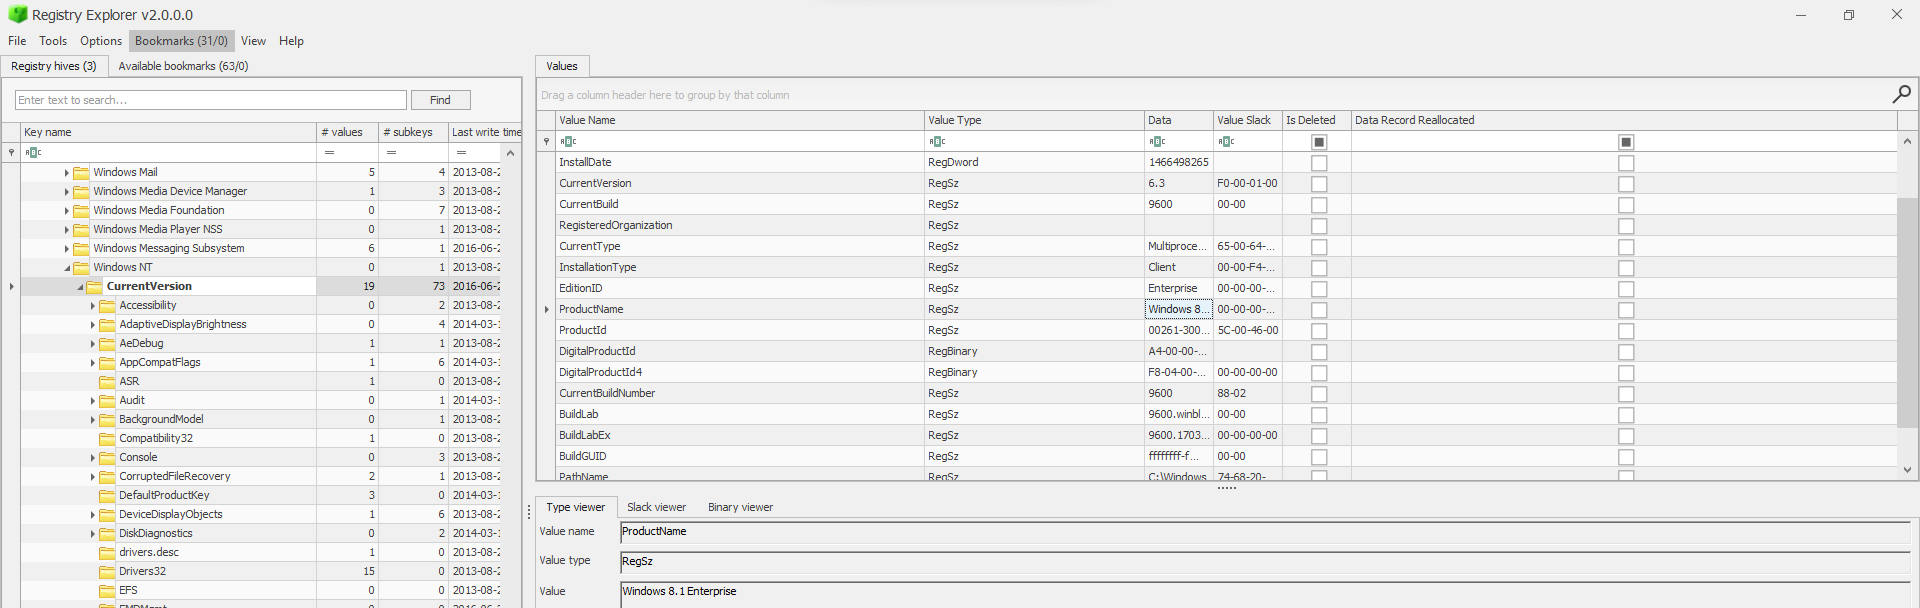Open the Tools menu
Image resolution: width=1920 pixels, height=608 pixels.
(x=53, y=41)
